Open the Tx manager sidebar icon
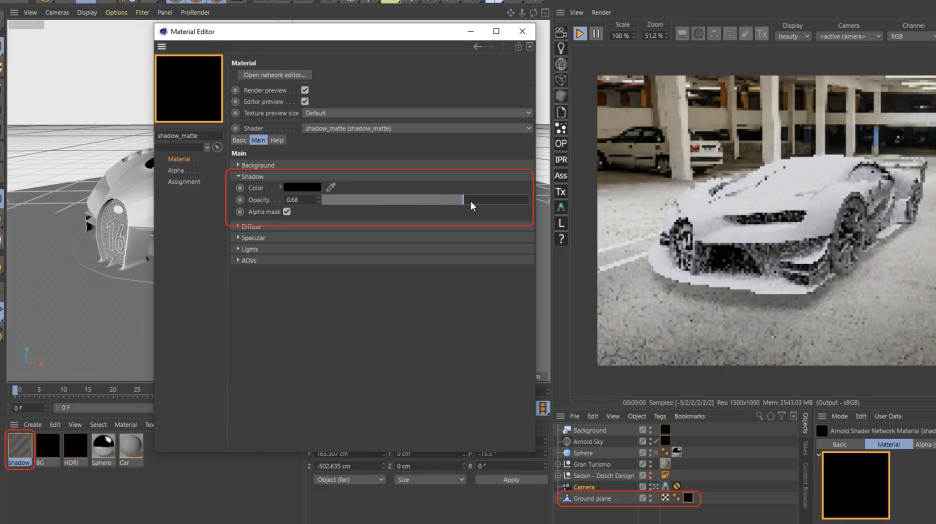Image resolution: width=936 pixels, height=524 pixels. point(561,192)
